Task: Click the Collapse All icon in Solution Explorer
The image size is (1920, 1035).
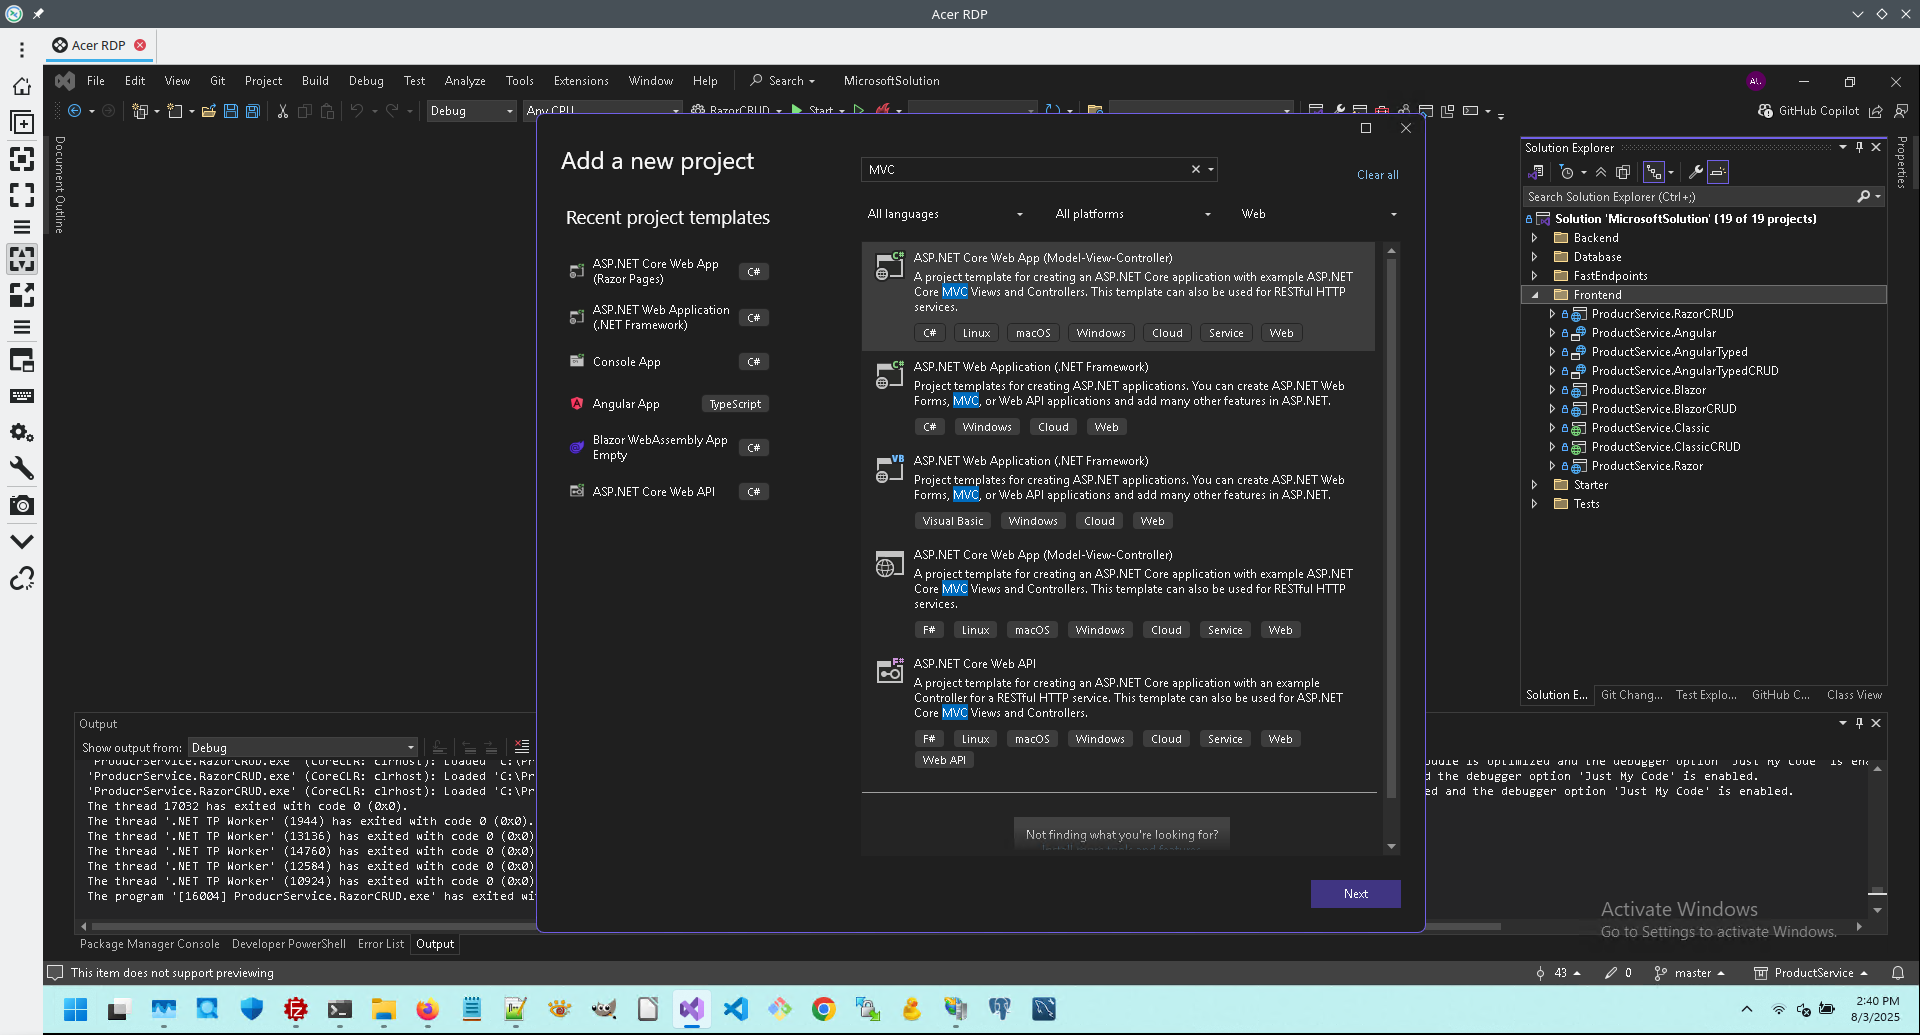Action: pos(1601,172)
